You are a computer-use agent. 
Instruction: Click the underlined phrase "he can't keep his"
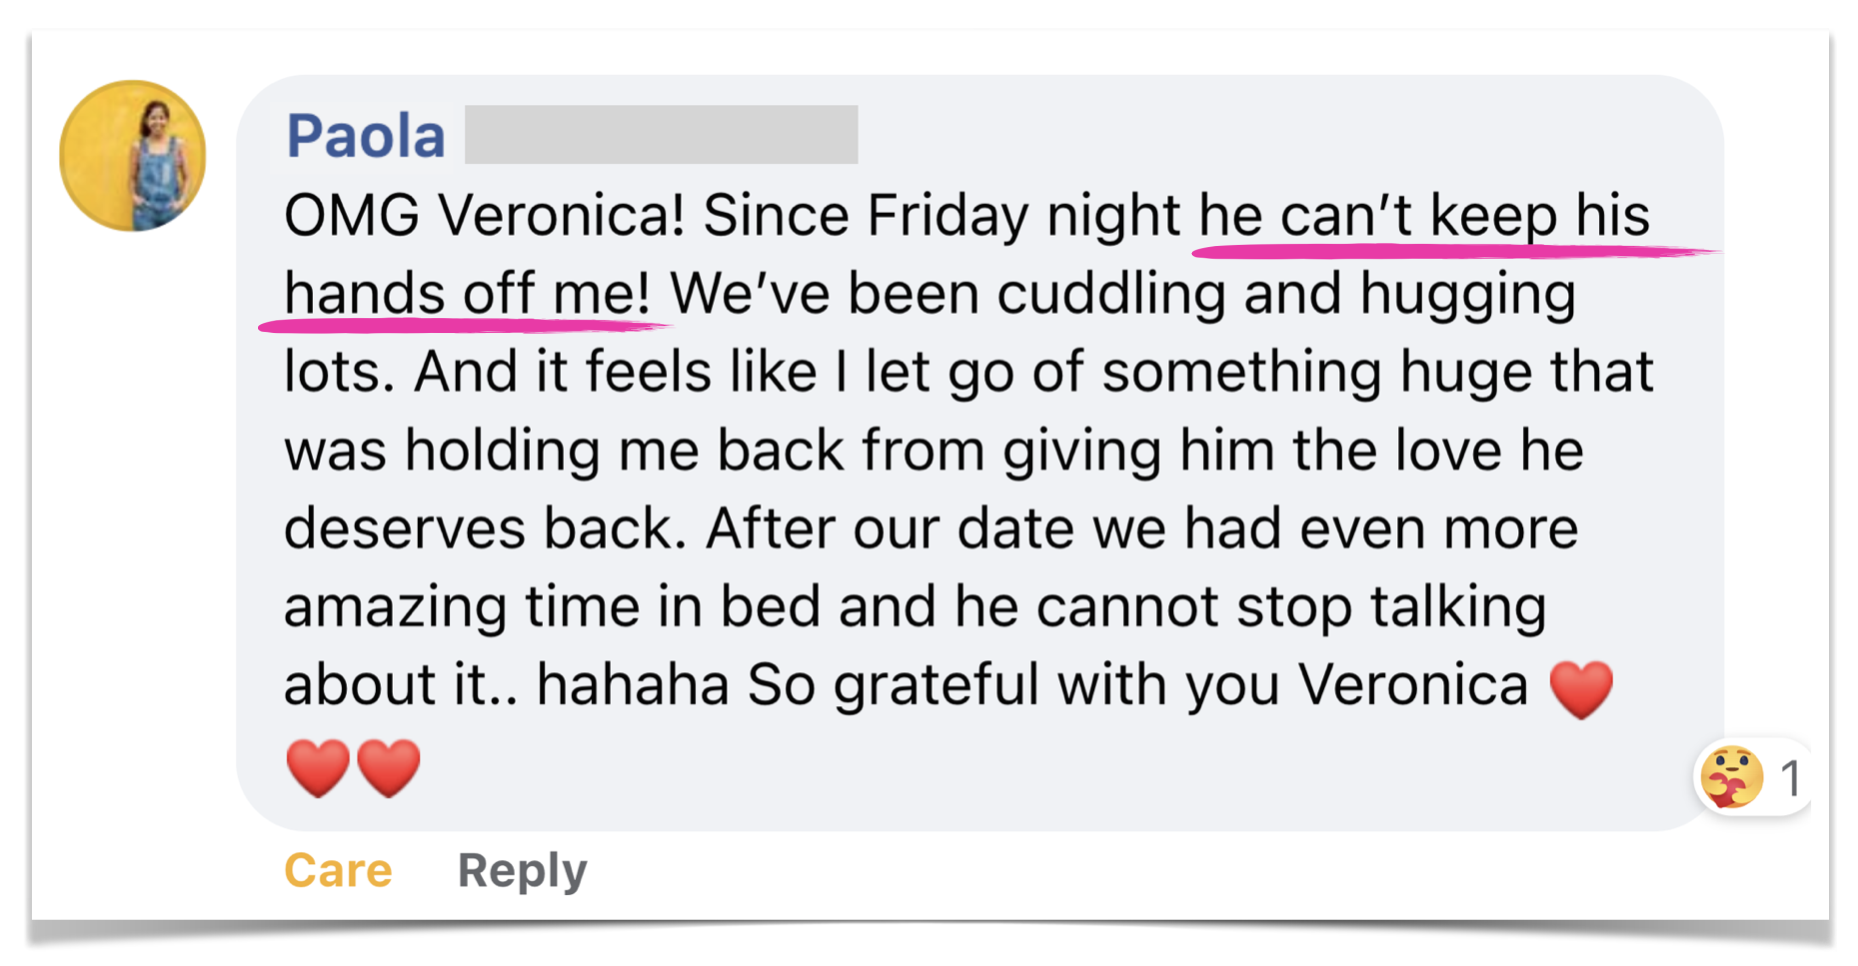pyautogui.click(x=1424, y=216)
